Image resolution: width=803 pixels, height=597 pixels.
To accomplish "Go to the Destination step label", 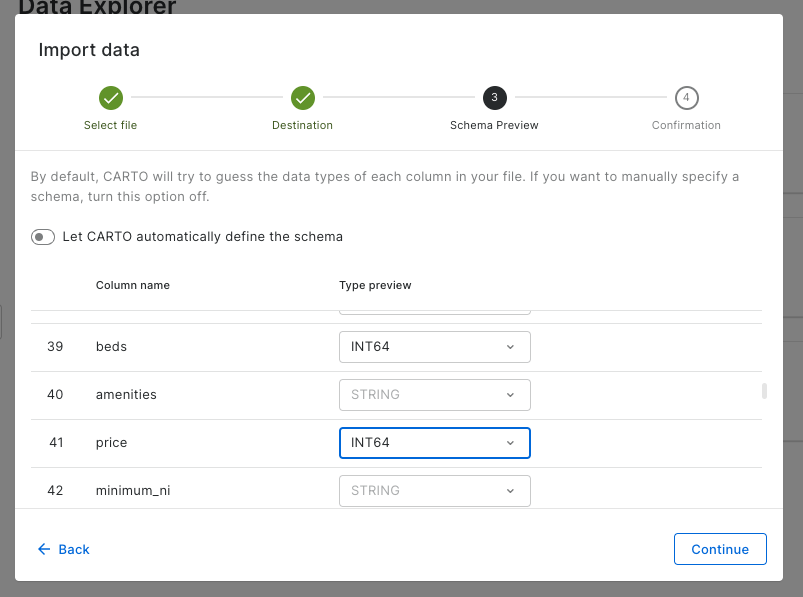I will tap(302, 125).
